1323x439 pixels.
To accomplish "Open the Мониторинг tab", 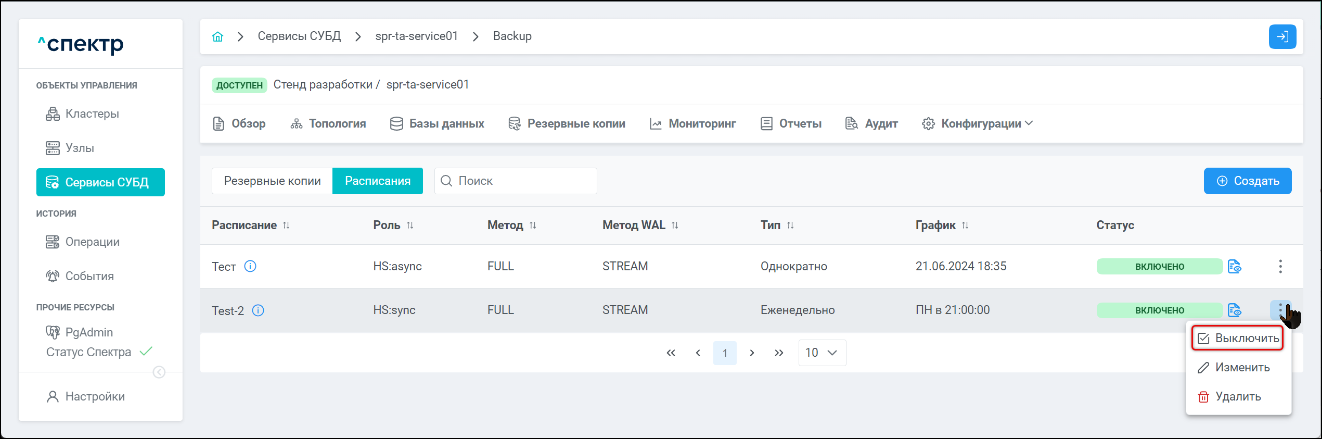I will pyautogui.click(x=692, y=124).
